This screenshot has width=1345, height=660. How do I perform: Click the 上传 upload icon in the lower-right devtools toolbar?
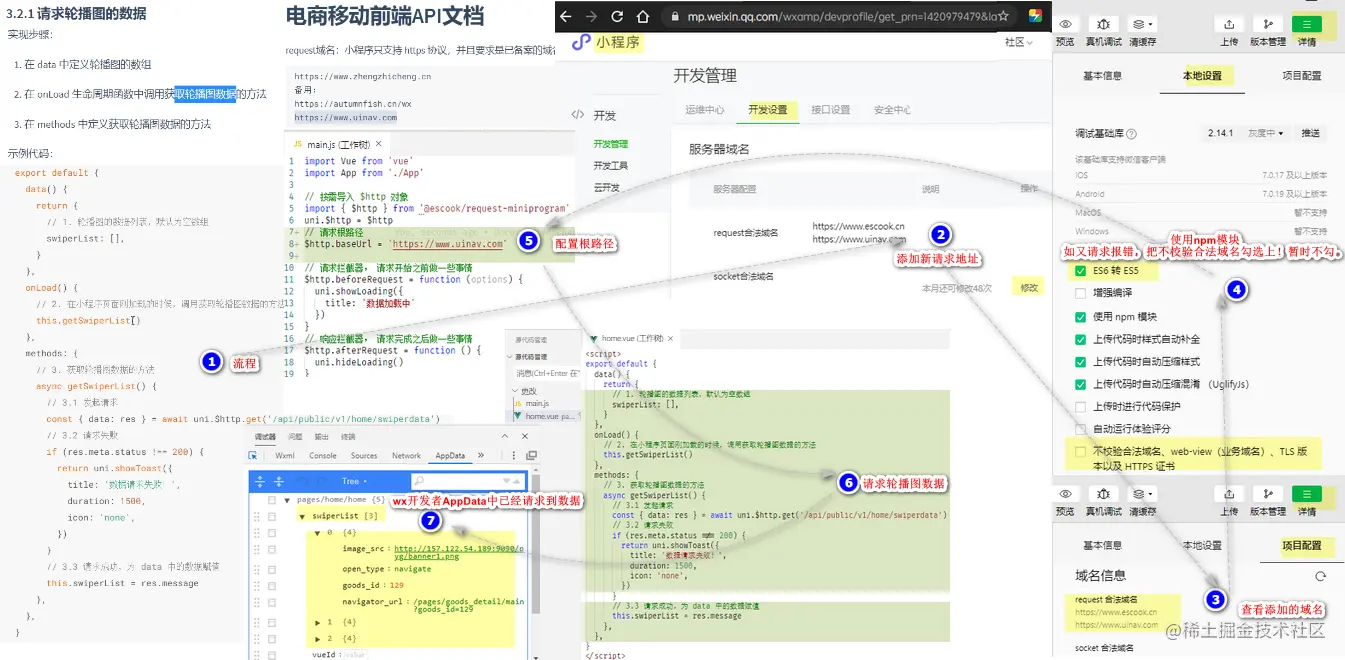tap(1229, 494)
